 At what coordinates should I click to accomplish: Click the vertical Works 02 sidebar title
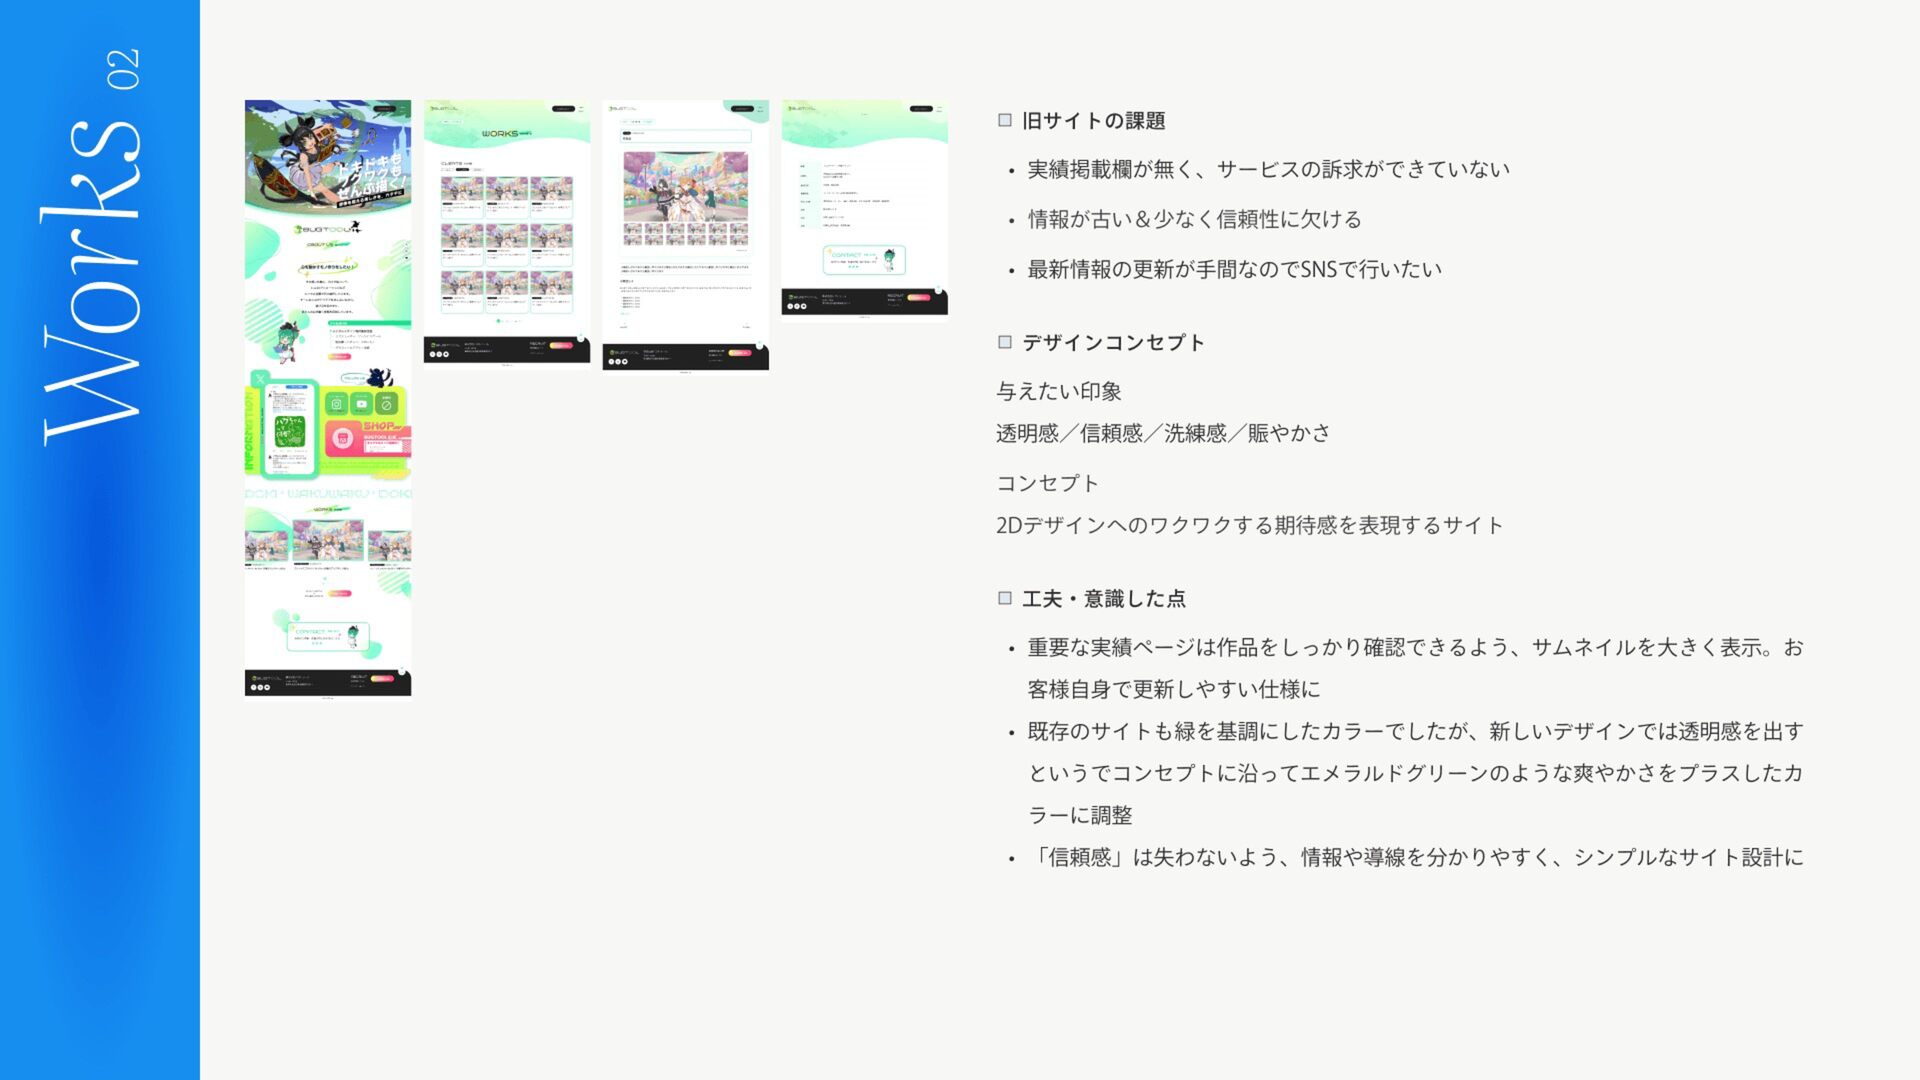[92, 246]
